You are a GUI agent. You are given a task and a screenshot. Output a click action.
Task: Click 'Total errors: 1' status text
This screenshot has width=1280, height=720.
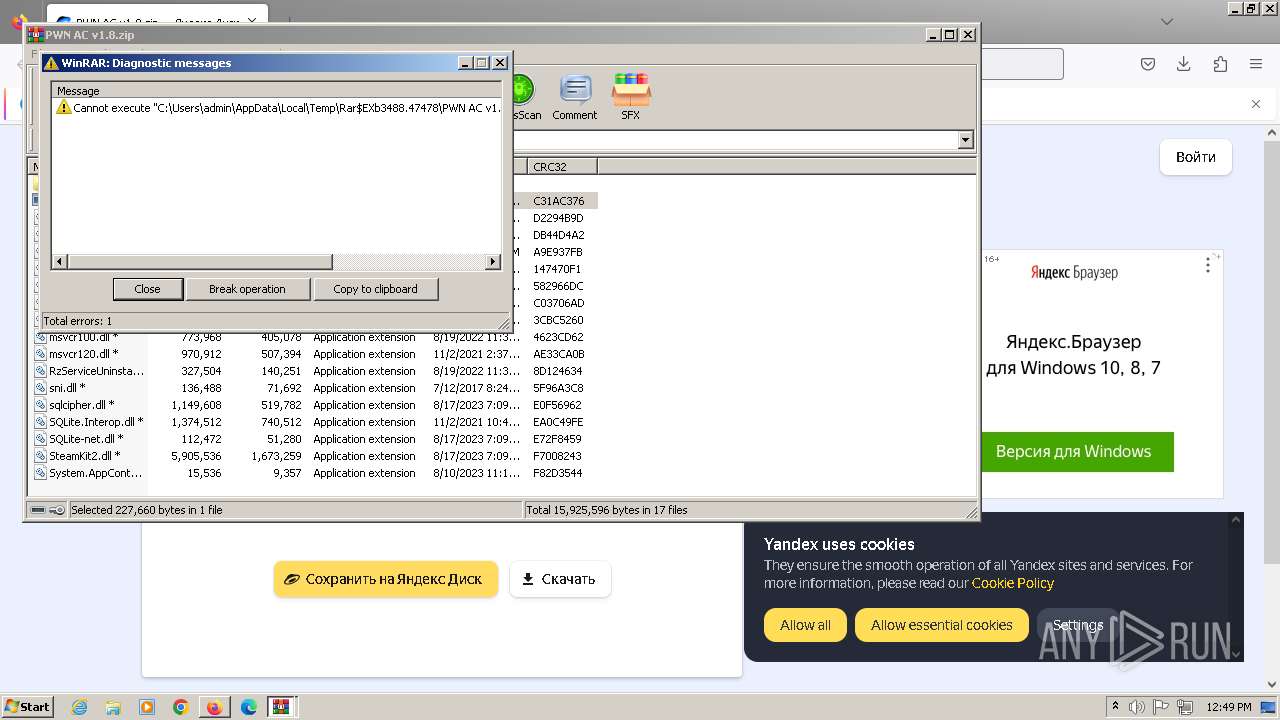(77, 321)
